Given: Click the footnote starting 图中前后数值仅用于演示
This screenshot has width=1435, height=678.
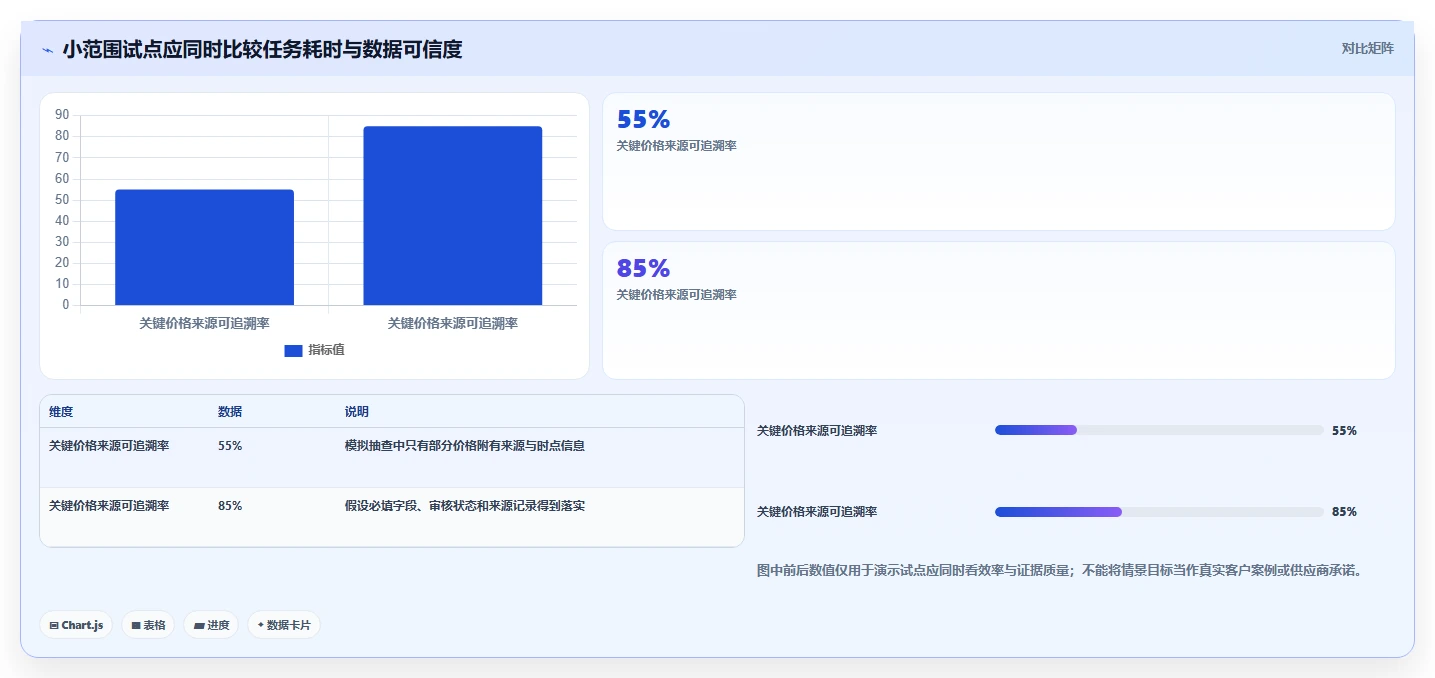Looking at the screenshot, I should coord(1061,571).
